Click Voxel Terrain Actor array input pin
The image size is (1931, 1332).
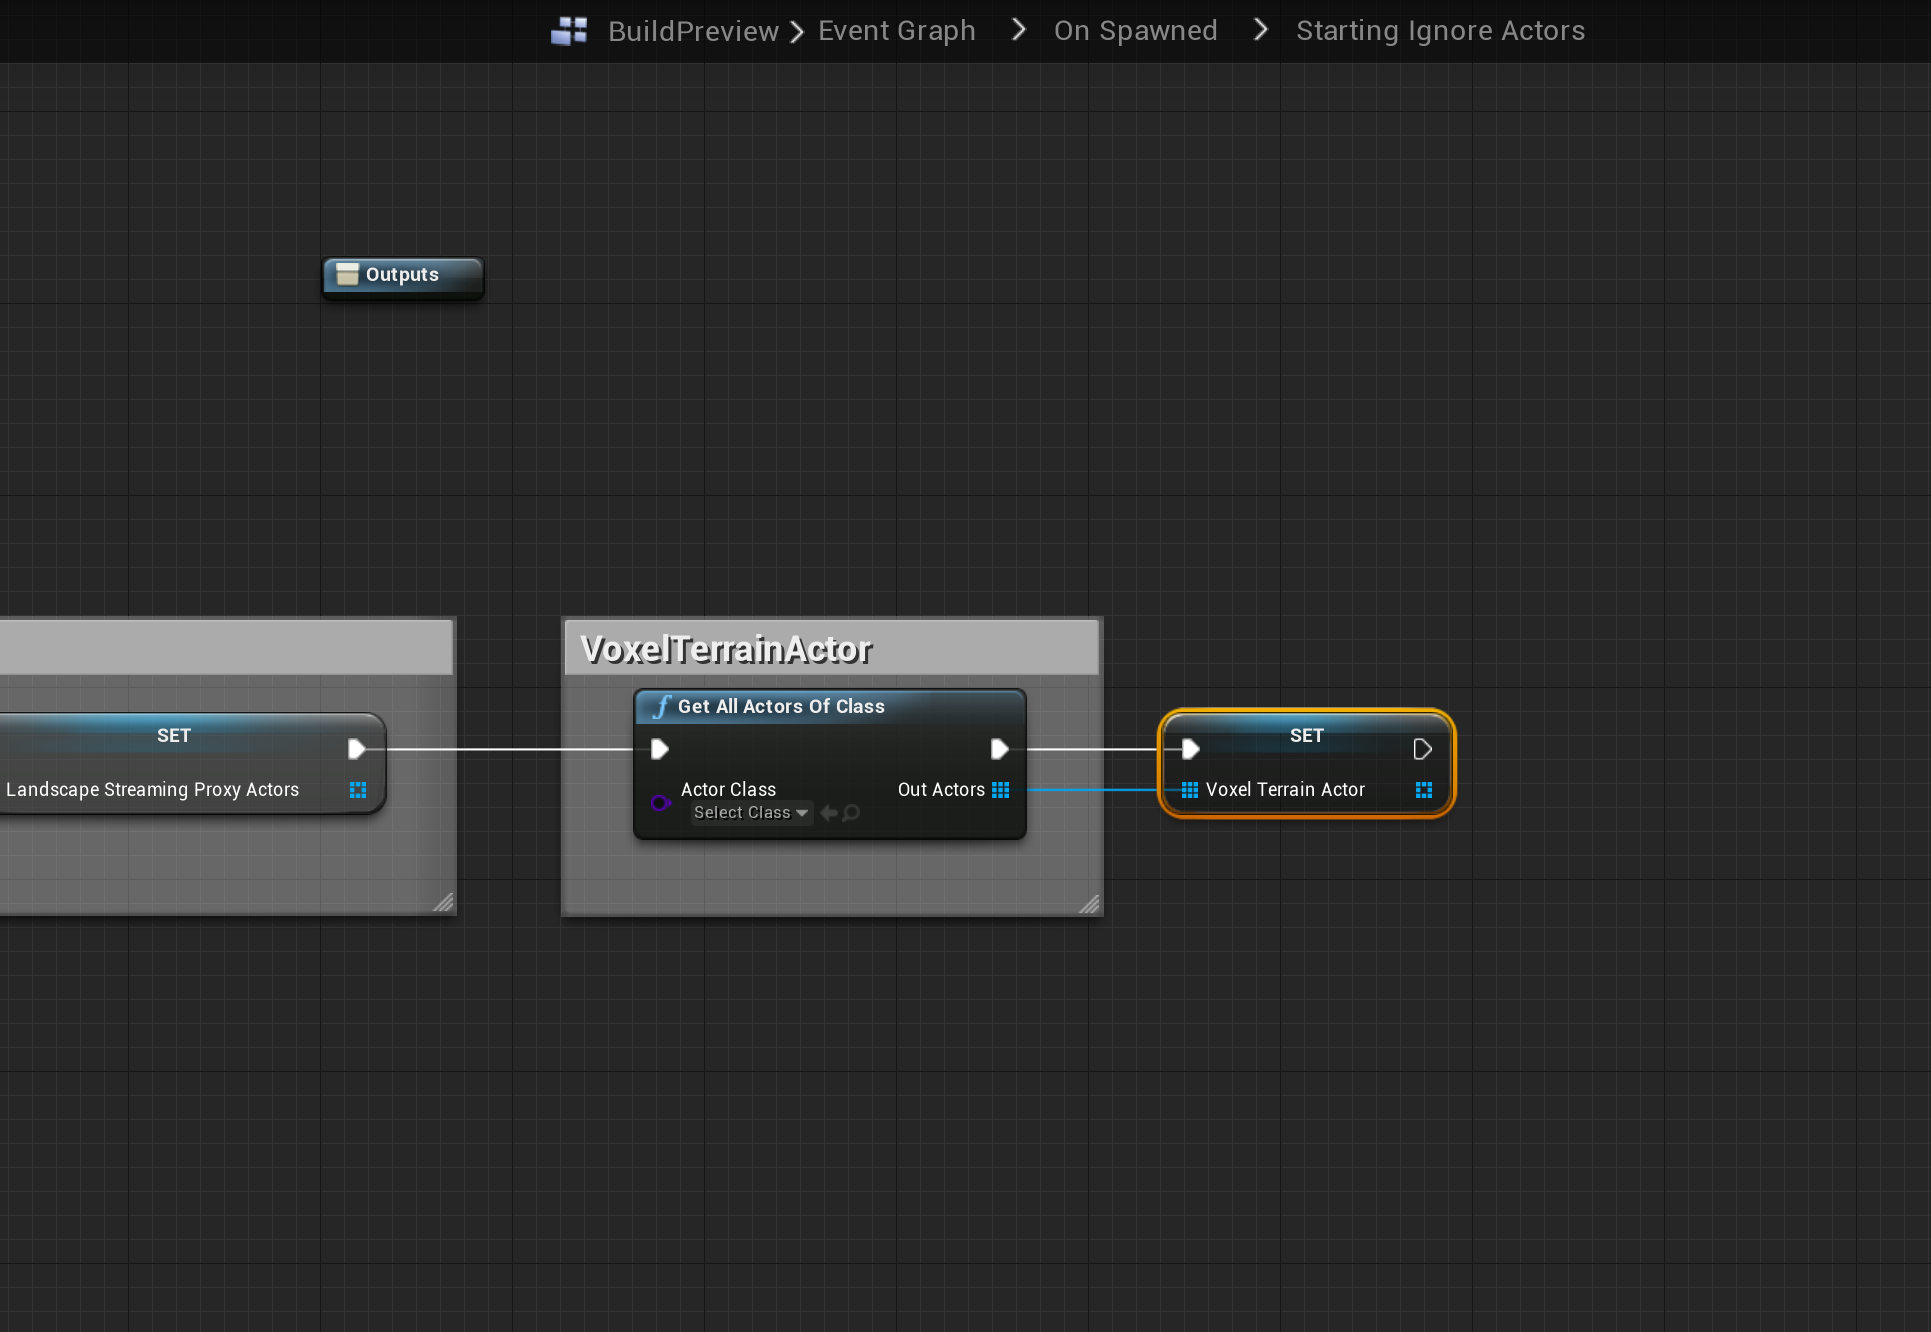(1189, 790)
